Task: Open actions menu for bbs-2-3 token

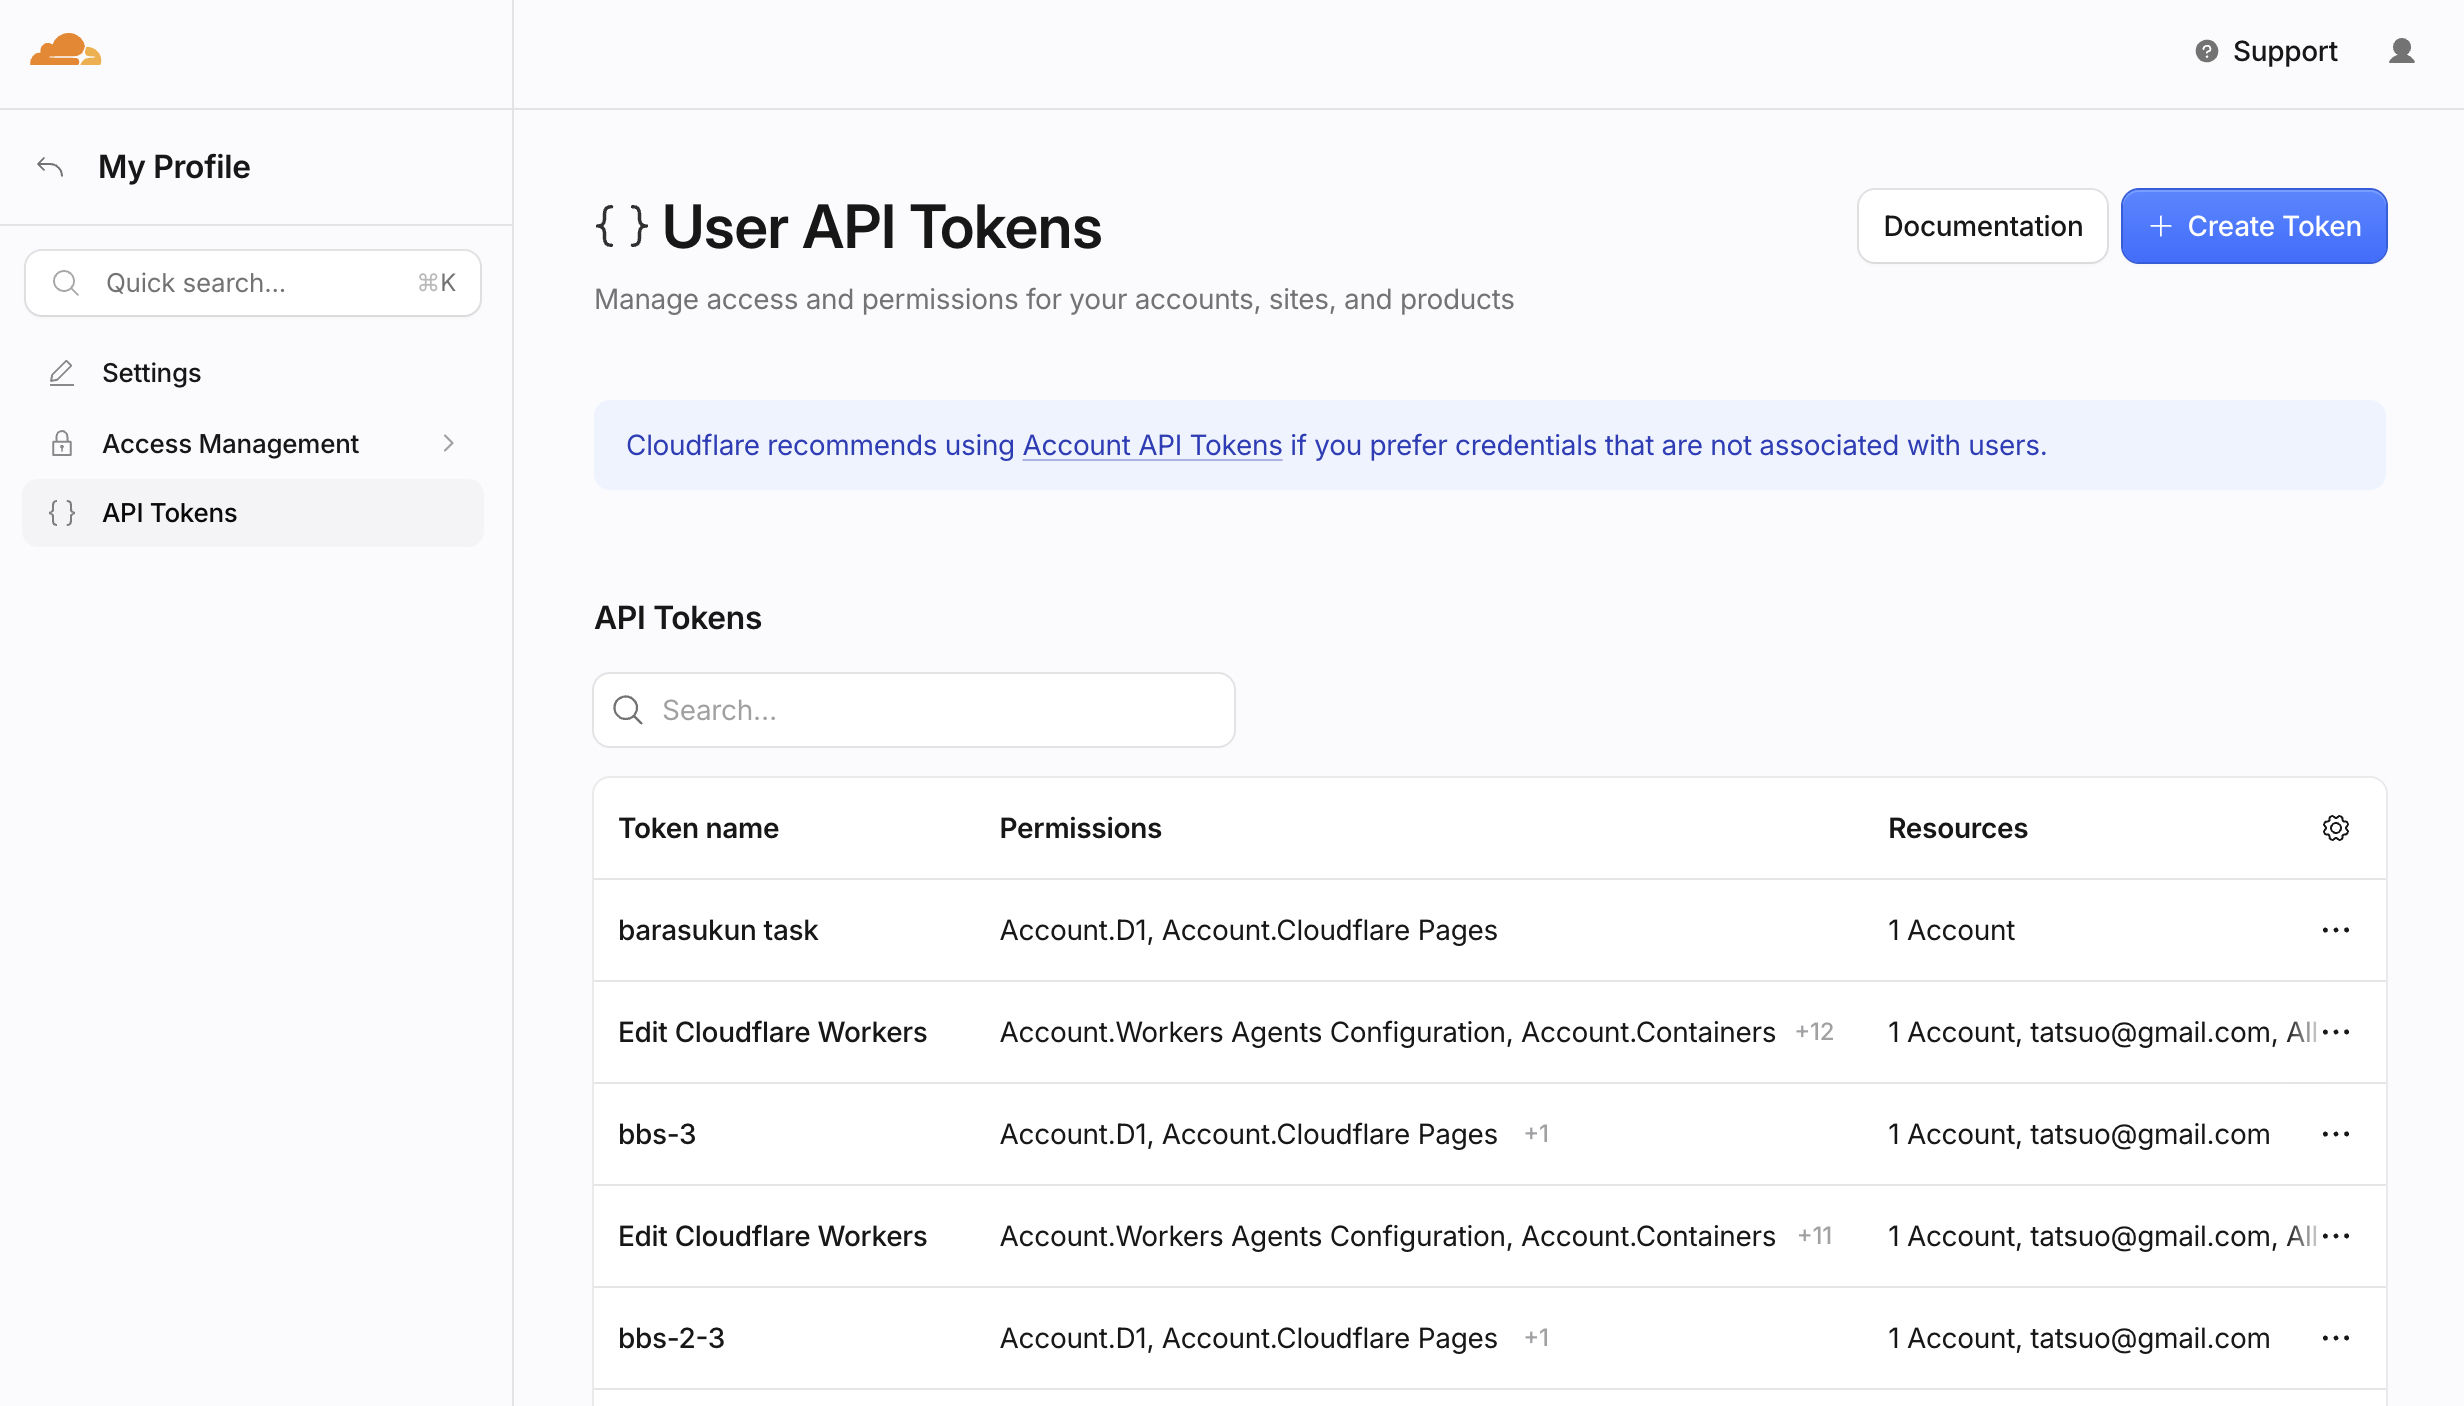Action: (x=2336, y=1338)
